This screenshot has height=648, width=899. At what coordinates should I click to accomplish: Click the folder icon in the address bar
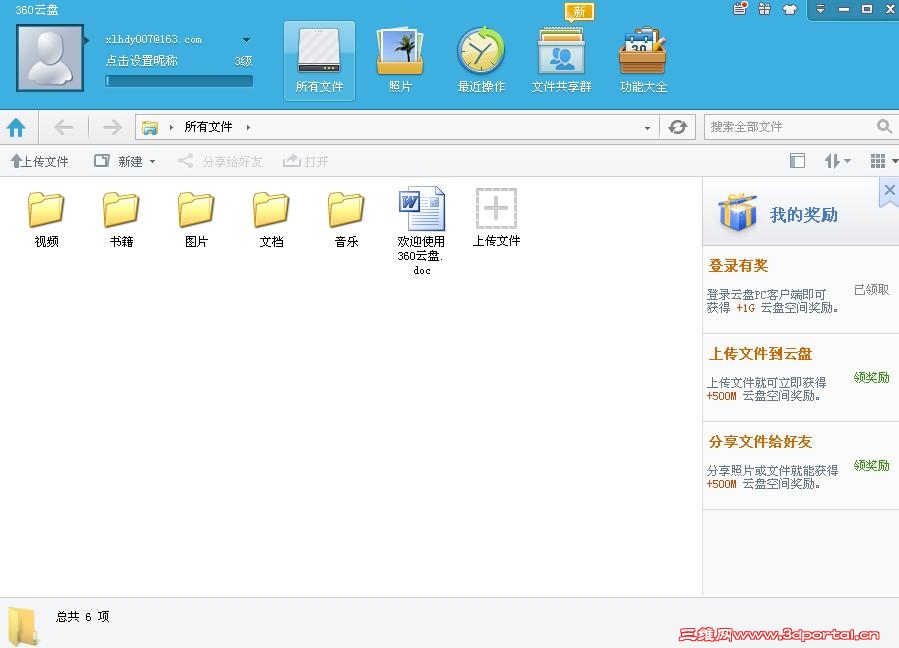click(150, 127)
